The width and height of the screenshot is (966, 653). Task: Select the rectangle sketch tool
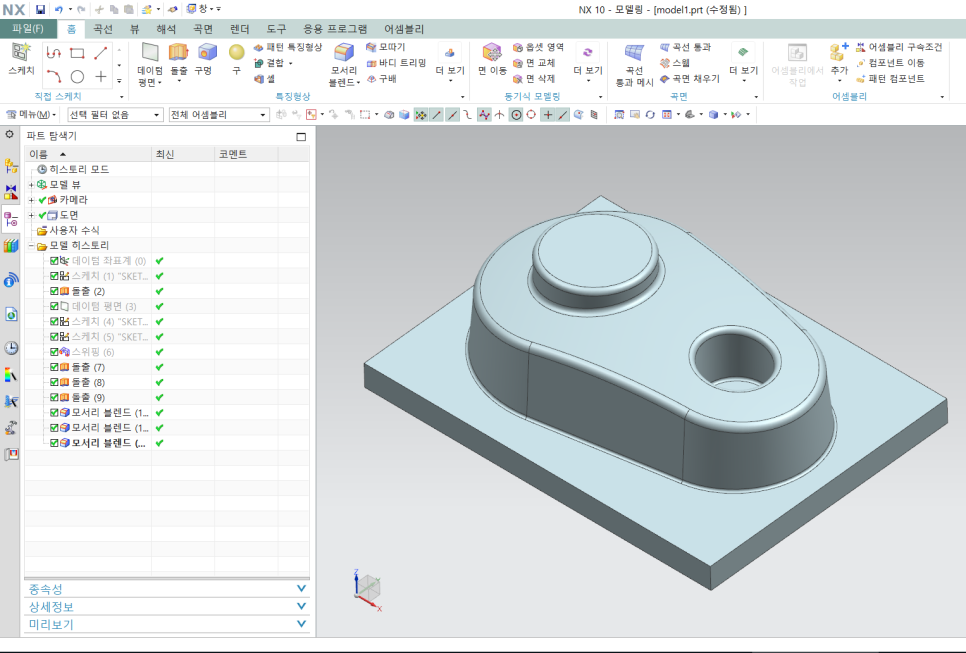[x=77, y=54]
